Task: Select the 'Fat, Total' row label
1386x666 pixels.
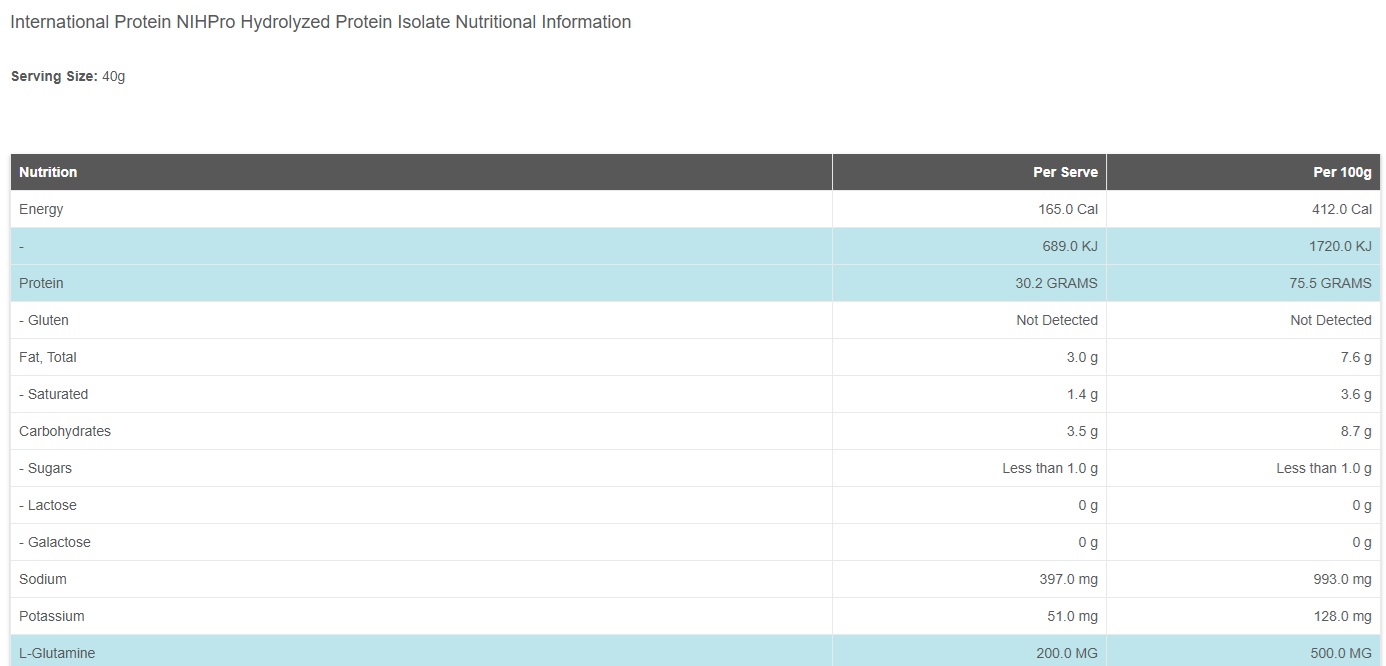Action: click(48, 357)
